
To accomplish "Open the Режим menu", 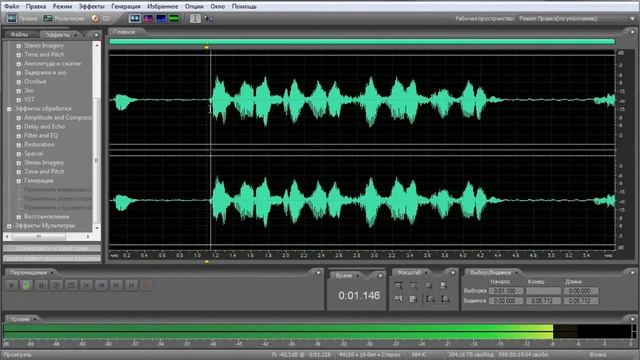I will click(x=62, y=7).
